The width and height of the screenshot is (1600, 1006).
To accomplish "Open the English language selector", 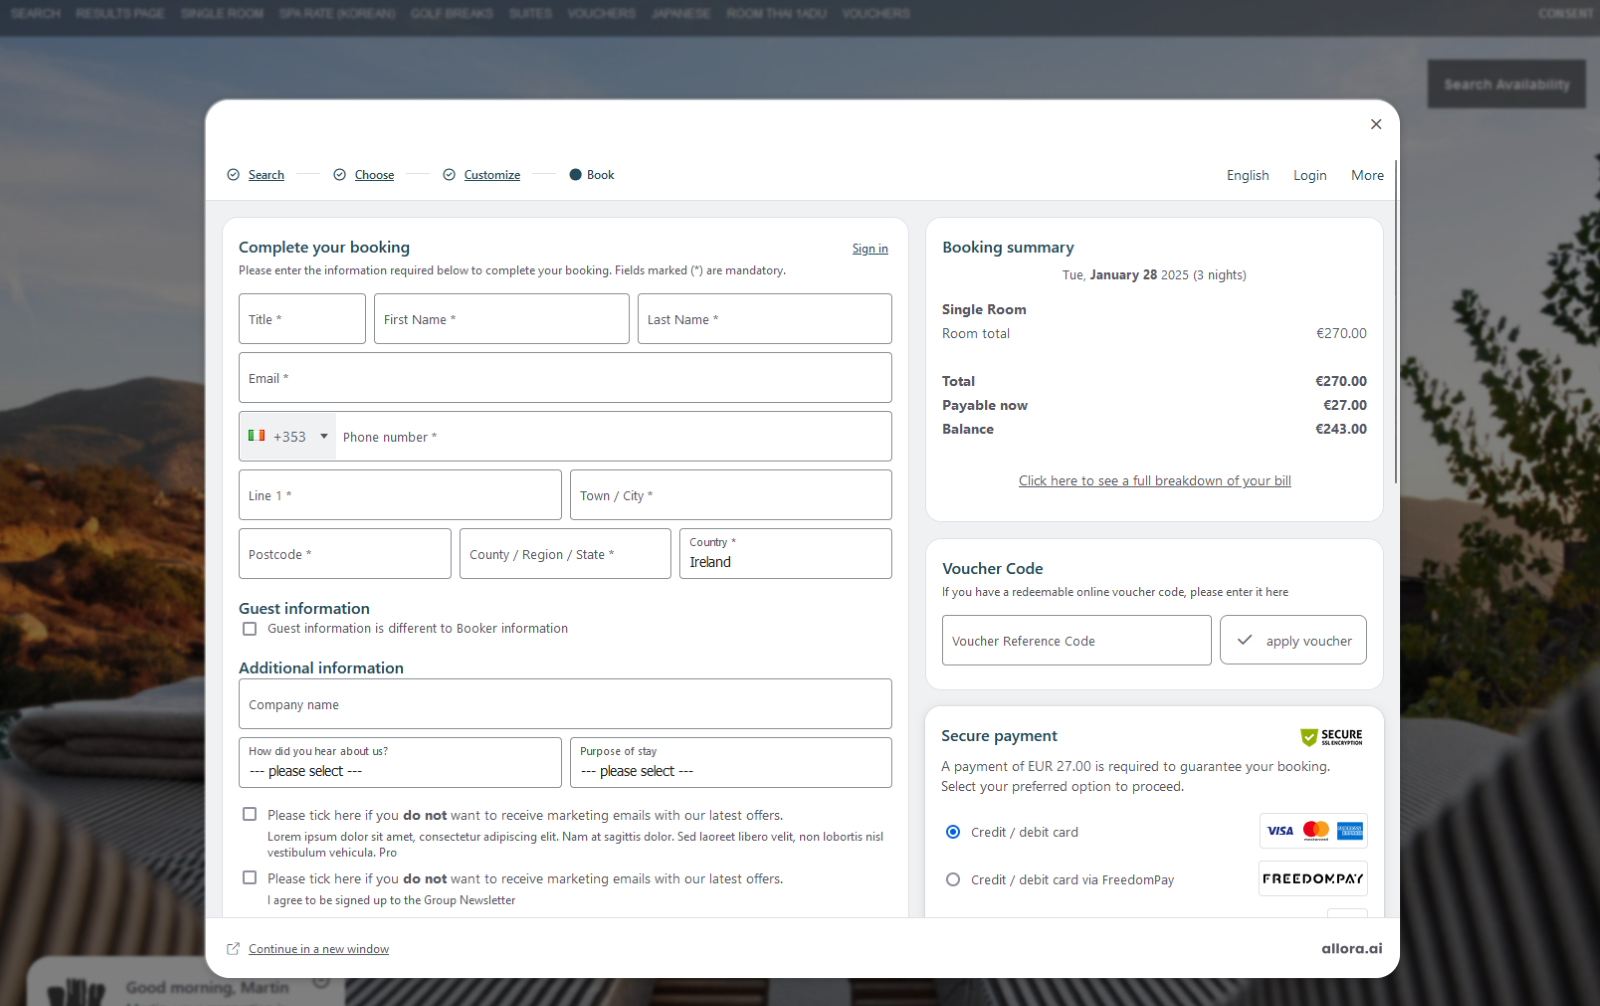I will tap(1248, 175).
